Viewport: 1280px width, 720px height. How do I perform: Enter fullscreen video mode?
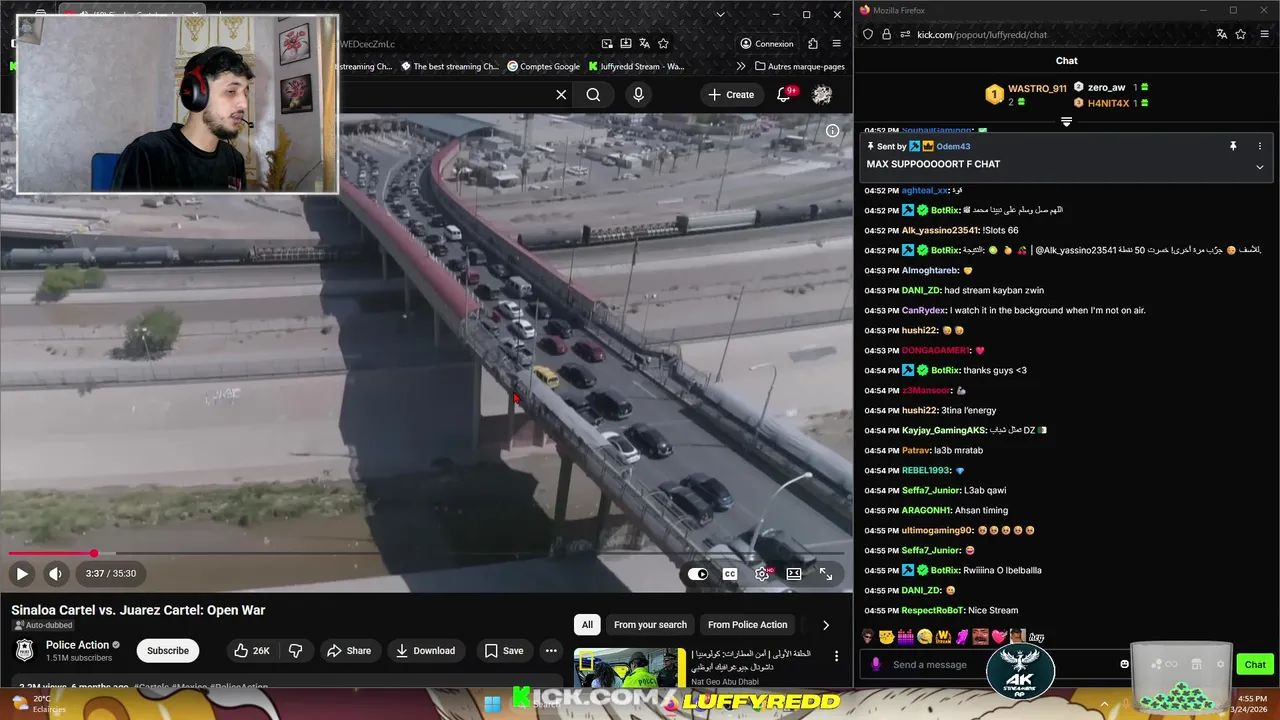(x=826, y=574)
